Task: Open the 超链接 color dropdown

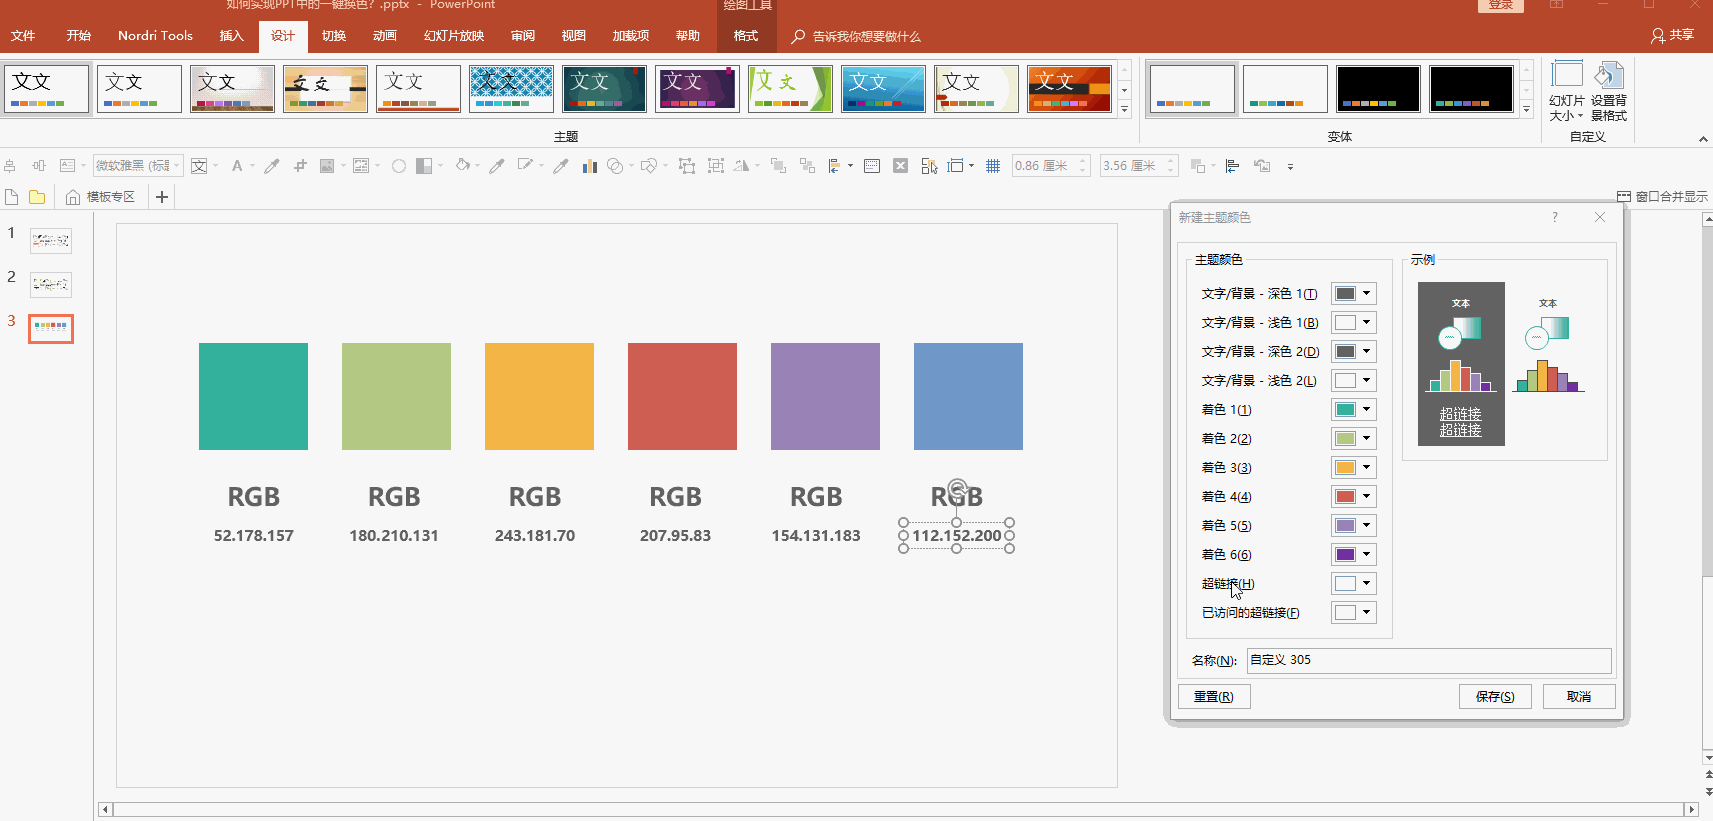Action: point(1354,583)
